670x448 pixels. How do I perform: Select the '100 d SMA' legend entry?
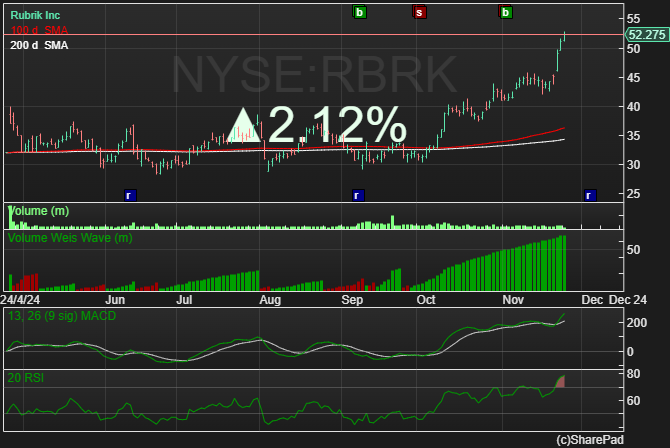[x=39, y=30]
